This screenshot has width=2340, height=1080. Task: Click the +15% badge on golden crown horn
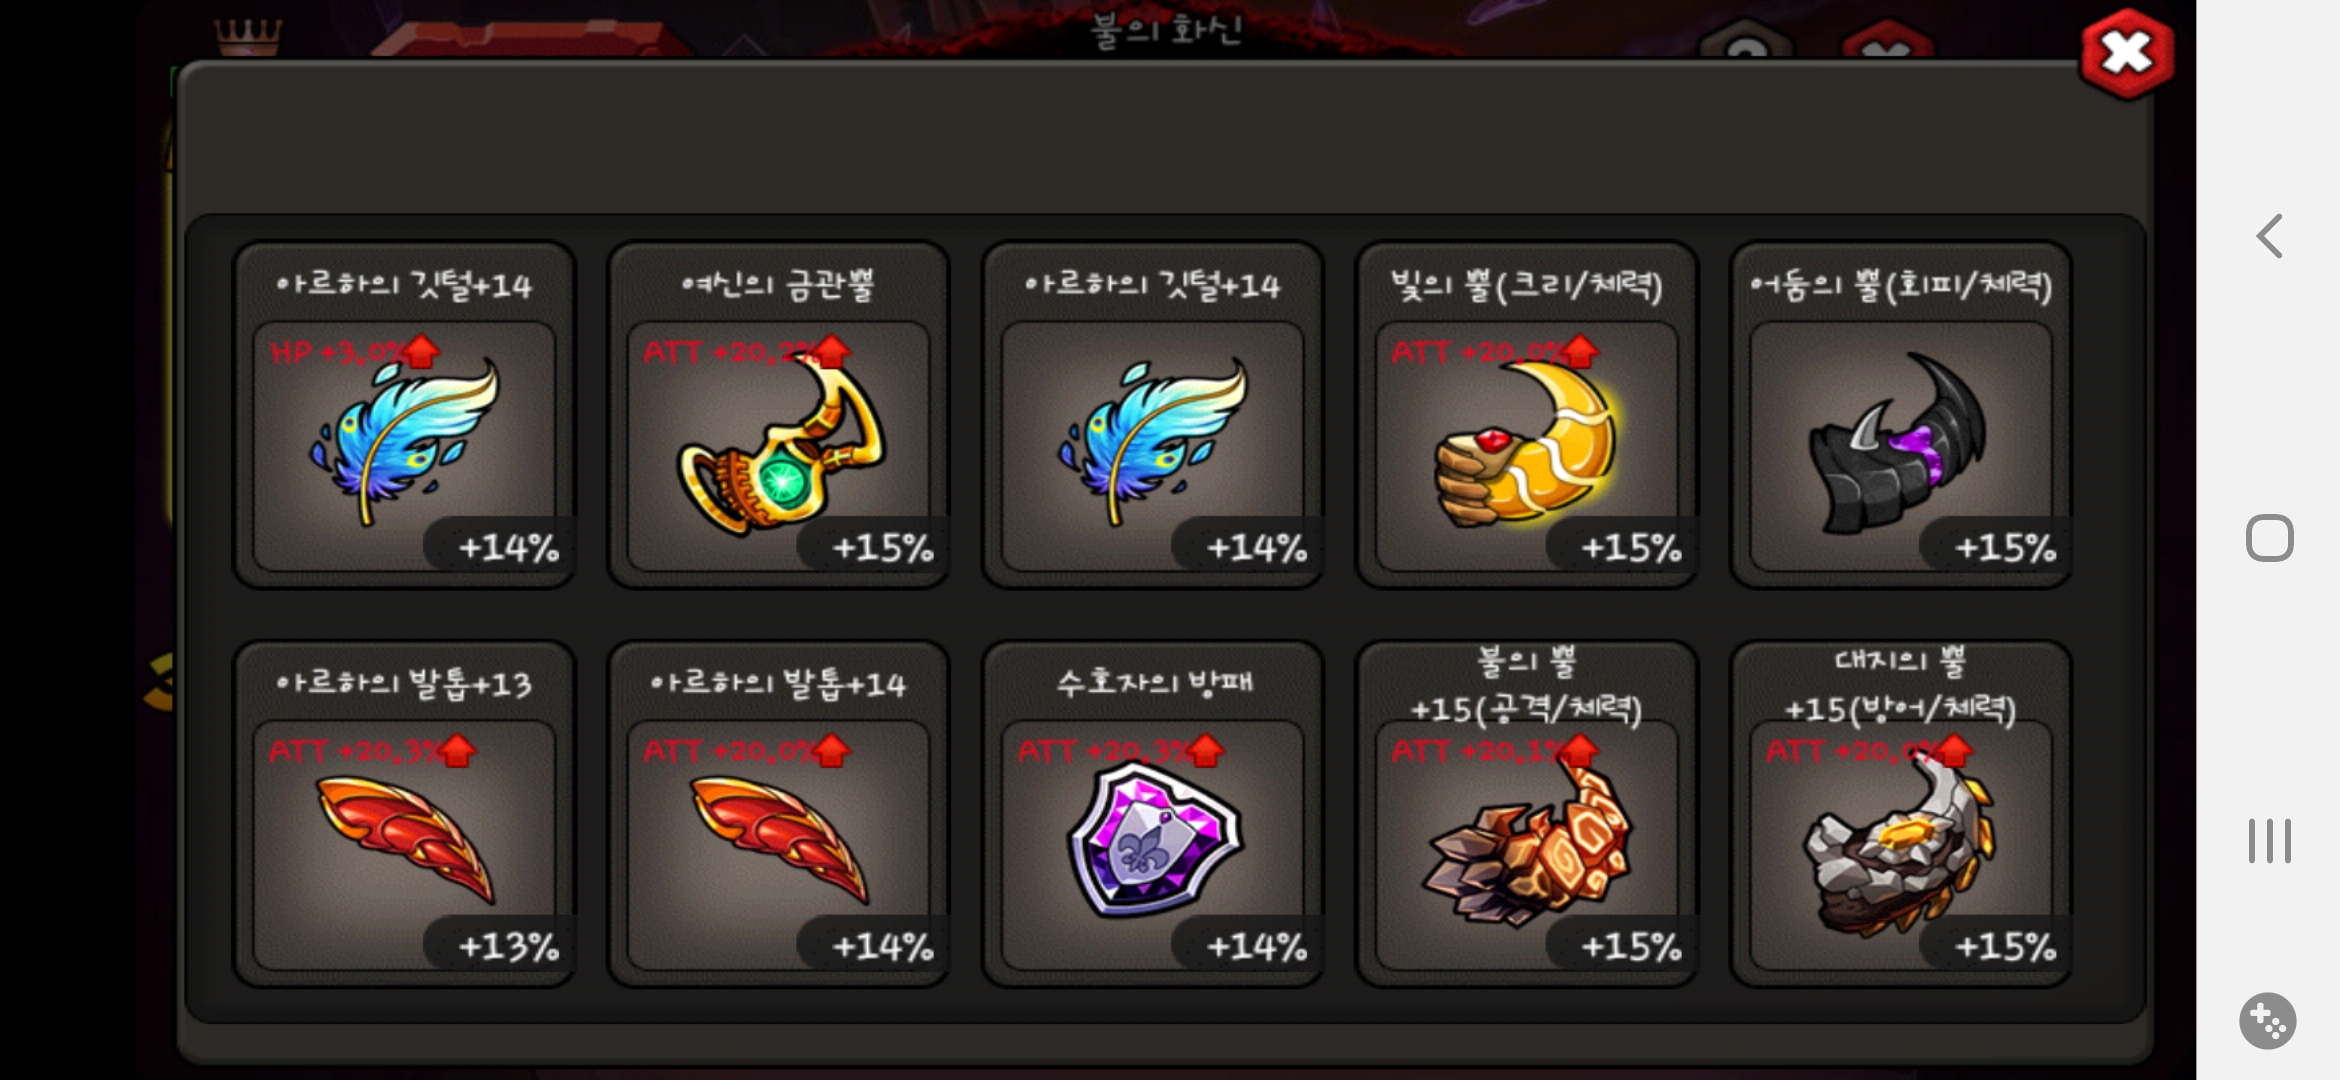pos(883,548)
